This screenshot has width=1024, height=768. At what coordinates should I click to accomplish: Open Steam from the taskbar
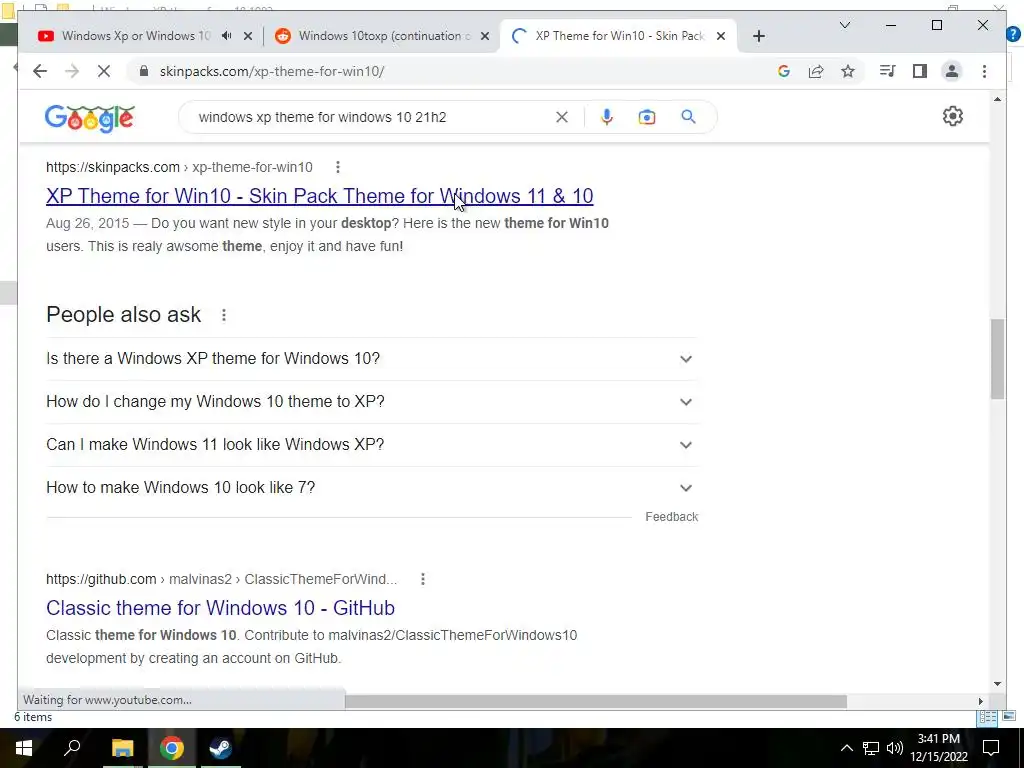[x=221, y=748]
